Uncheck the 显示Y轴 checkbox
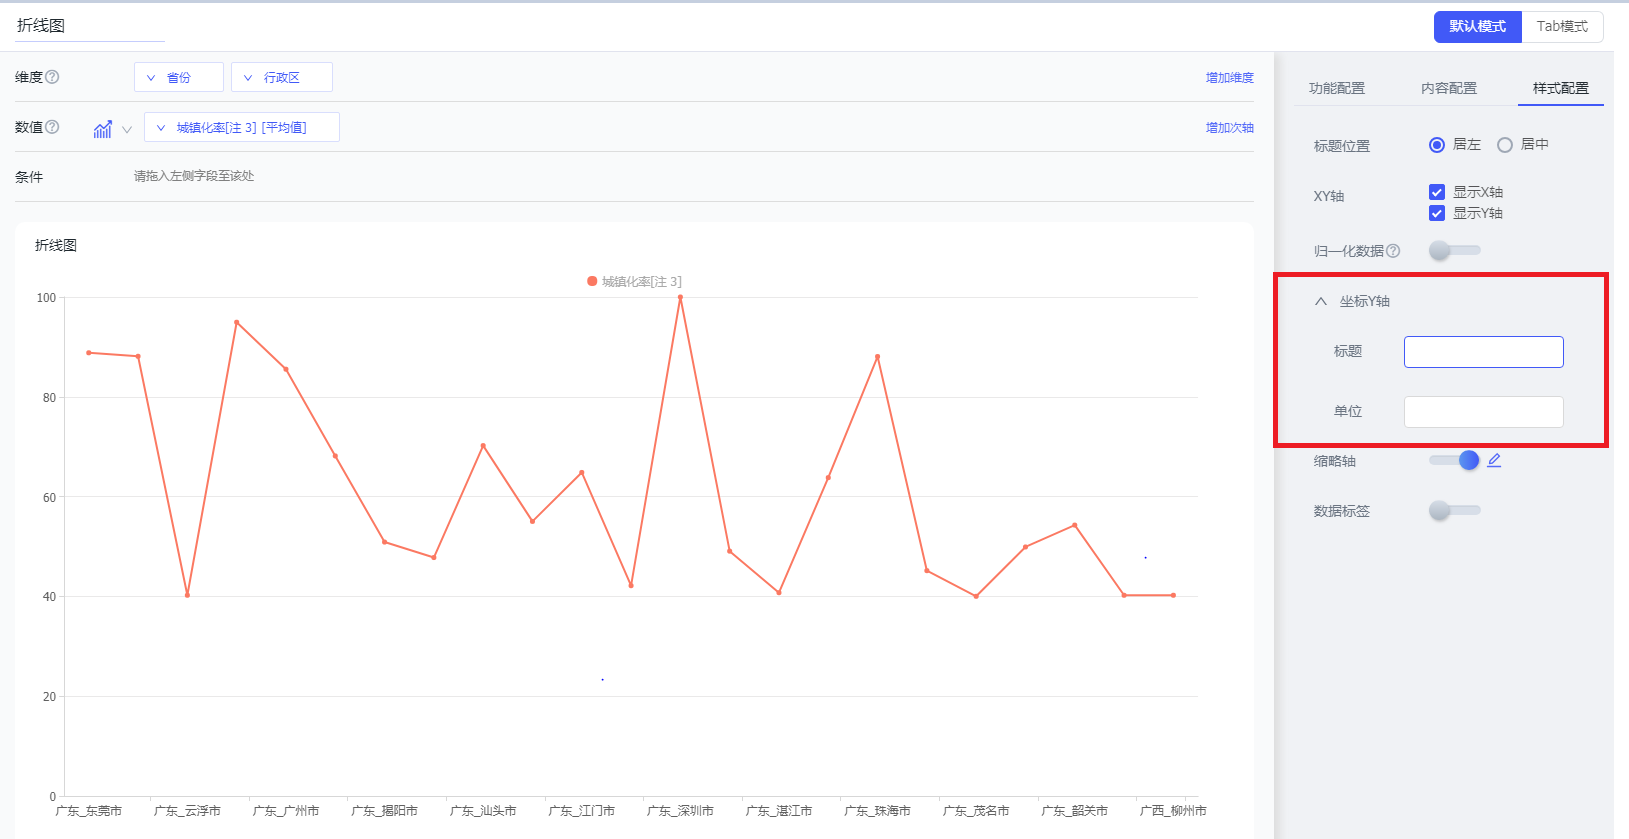 pos(1437,213)
